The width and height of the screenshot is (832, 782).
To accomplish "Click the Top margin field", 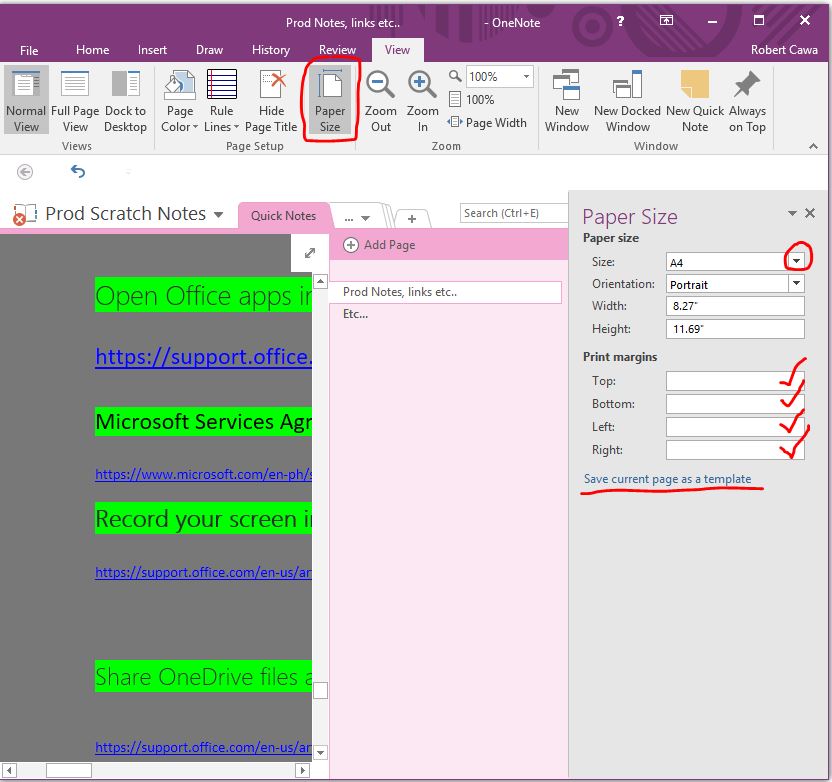I will click(735, 381).
